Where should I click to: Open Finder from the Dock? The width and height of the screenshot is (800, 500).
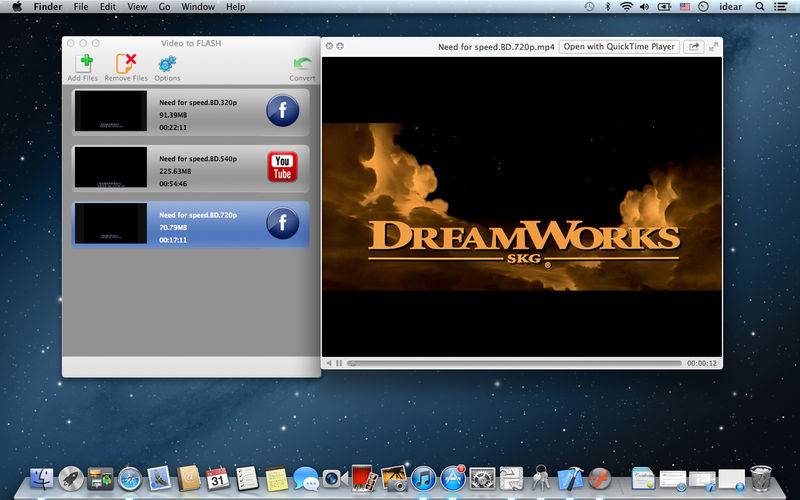pos(41,479)
